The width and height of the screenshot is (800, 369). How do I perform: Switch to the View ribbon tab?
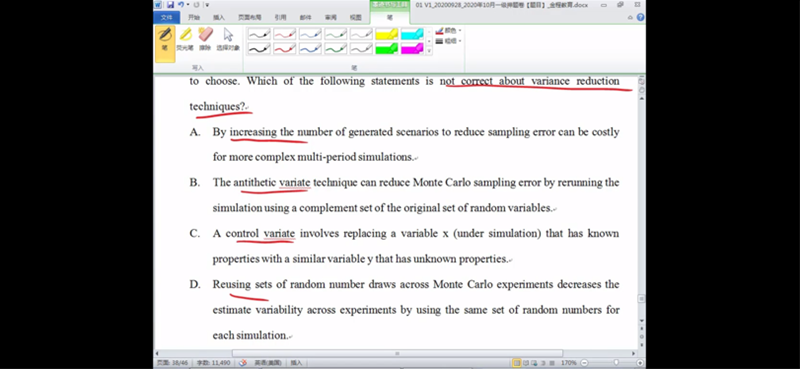(356, 17)
